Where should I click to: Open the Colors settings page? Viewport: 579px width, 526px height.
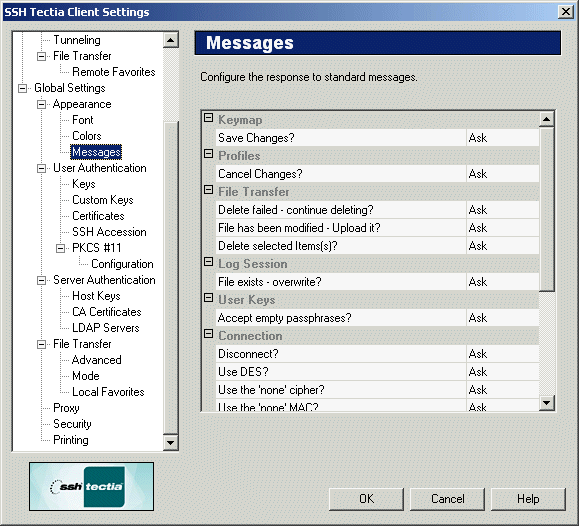click(x=87, y=136)
